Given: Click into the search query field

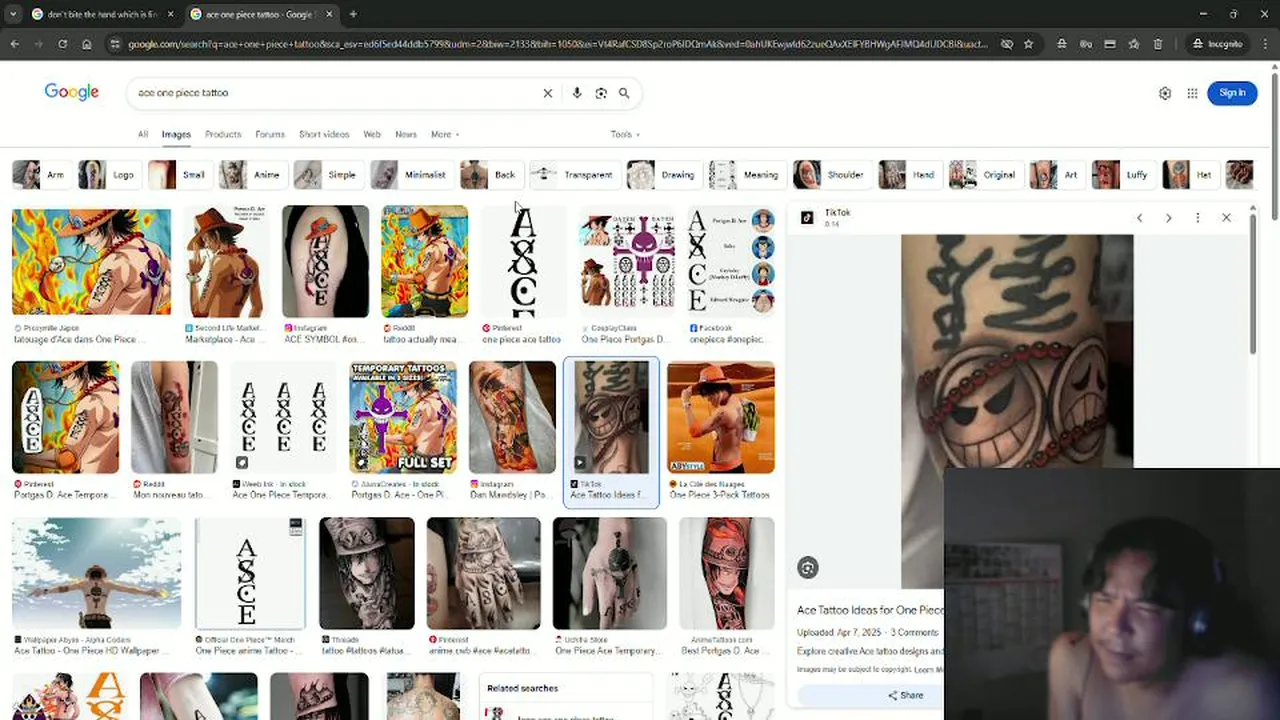Looking at the screenshot, I should [335, 93].
